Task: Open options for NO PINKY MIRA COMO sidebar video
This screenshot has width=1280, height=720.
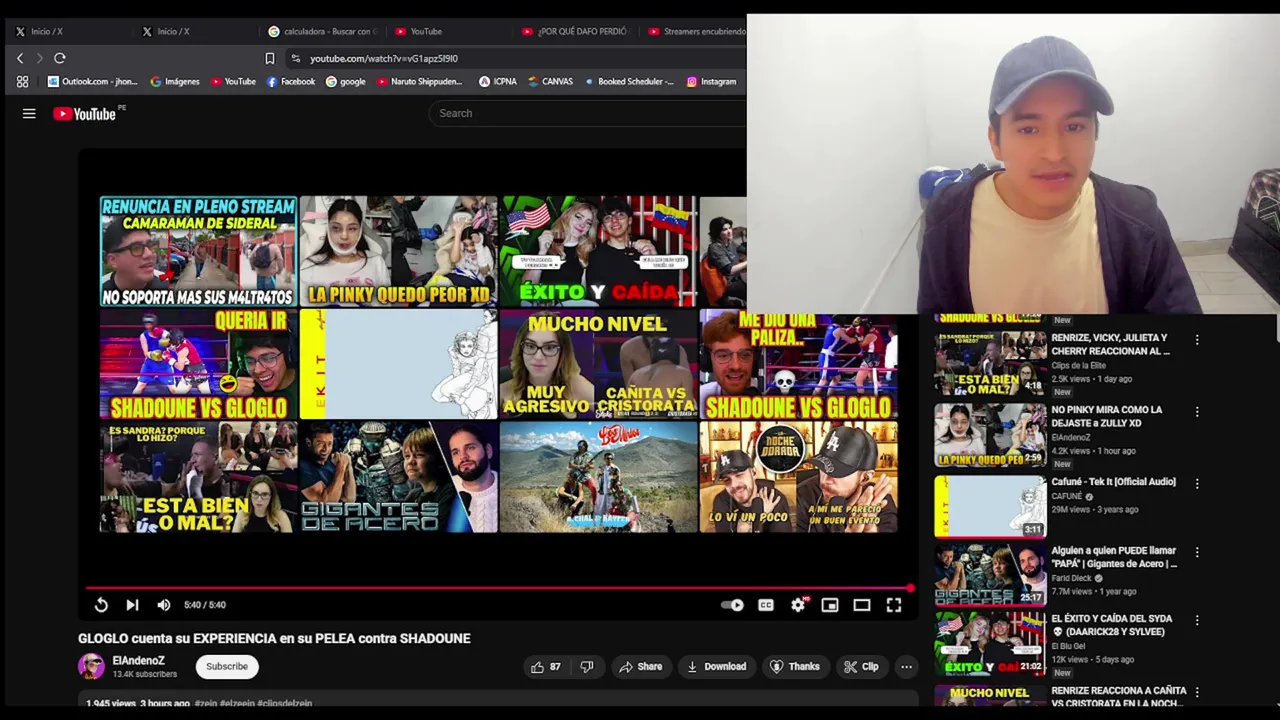Action: [x=1197, y=412]
